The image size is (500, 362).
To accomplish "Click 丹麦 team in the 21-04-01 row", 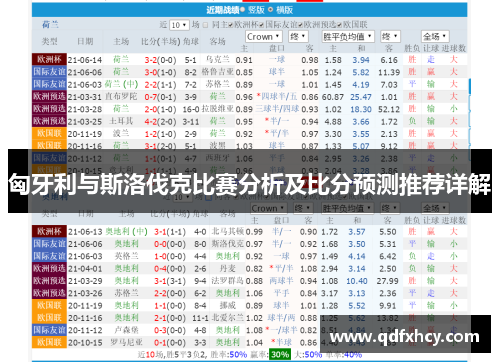I will 228,269.
